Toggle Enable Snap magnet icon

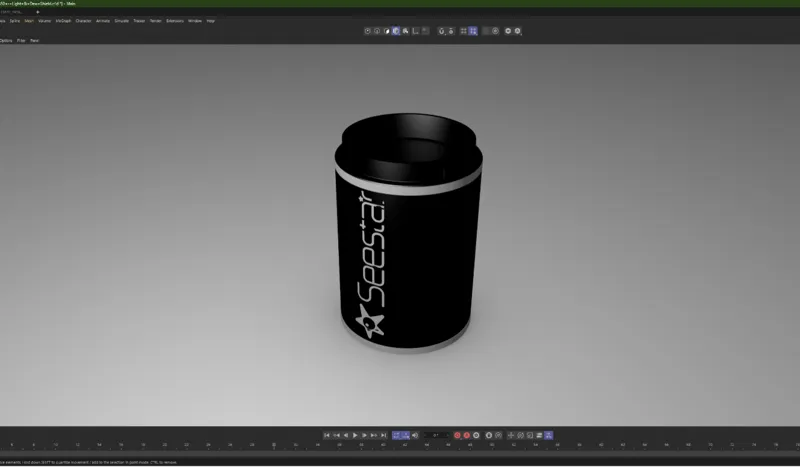tap(442, 31)
